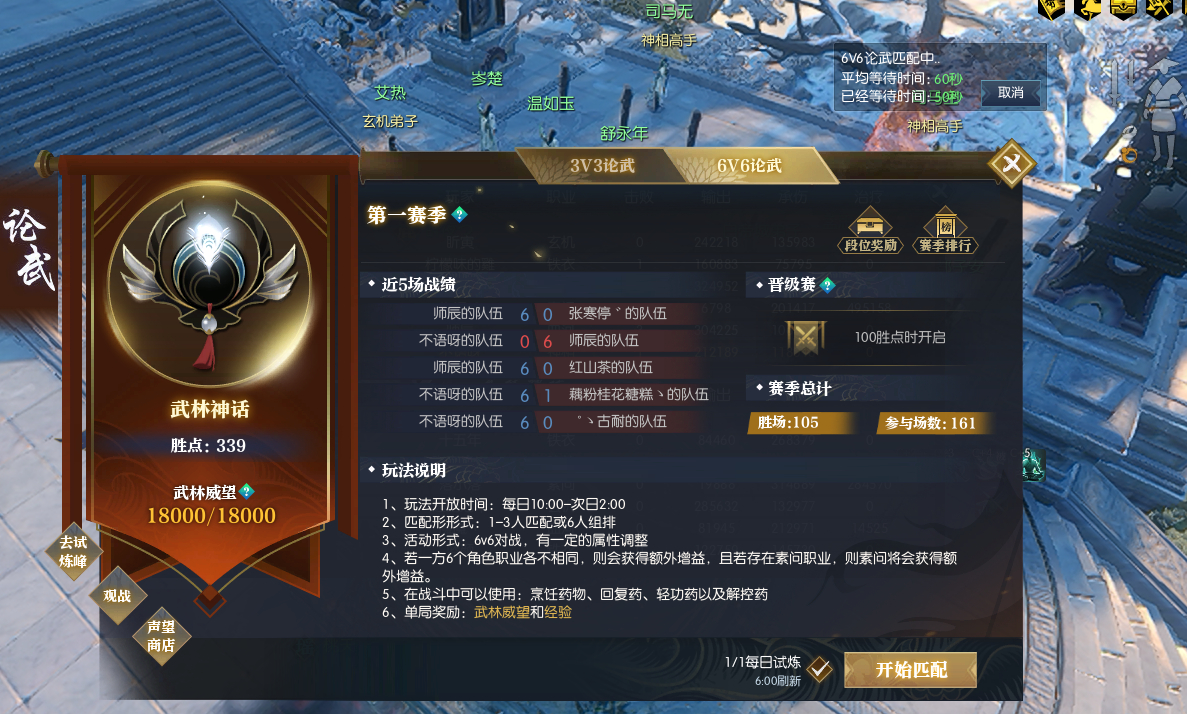This screenshot has height=714, width=1187.
Task: Click the 经验 reward link text
Action: [x=558, y=612]
